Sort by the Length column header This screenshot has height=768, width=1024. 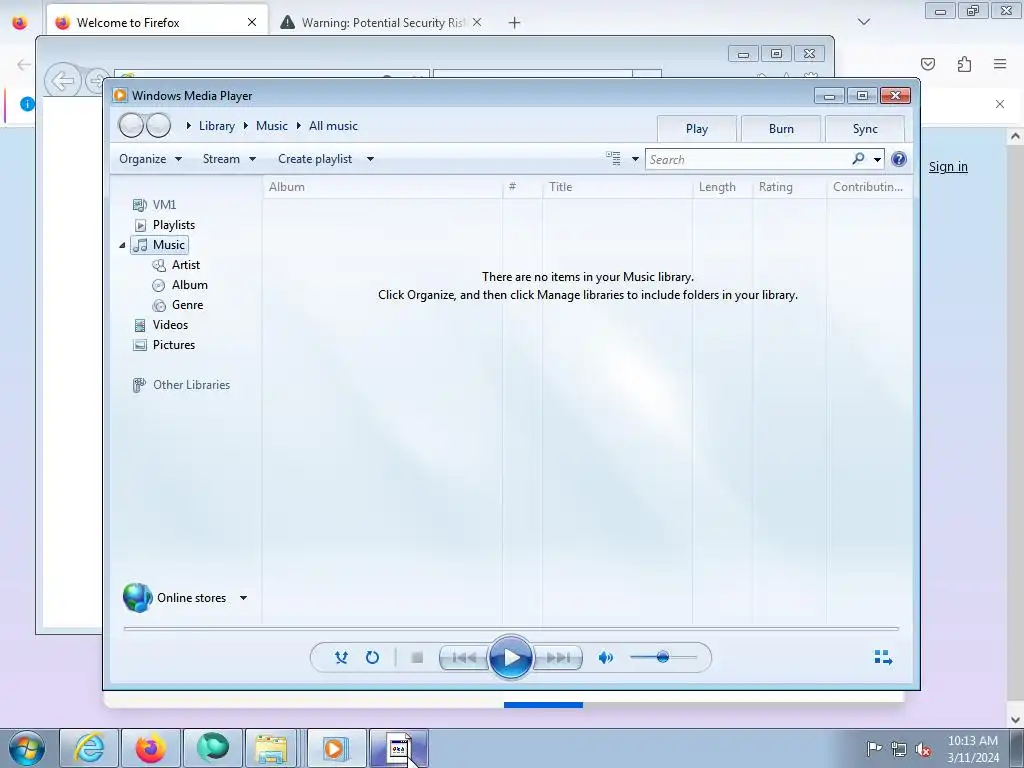722,187
